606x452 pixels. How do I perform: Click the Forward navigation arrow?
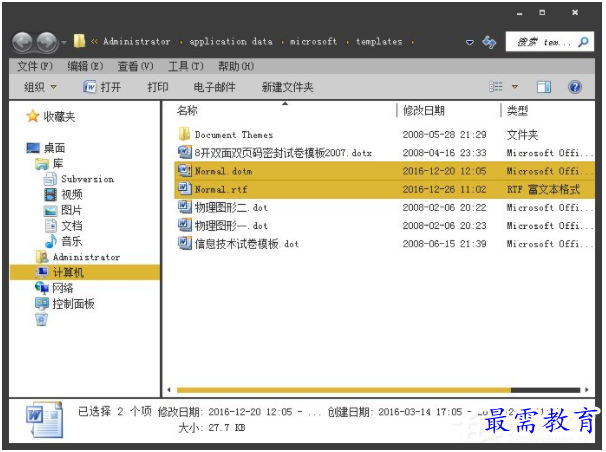pos(47,42)
